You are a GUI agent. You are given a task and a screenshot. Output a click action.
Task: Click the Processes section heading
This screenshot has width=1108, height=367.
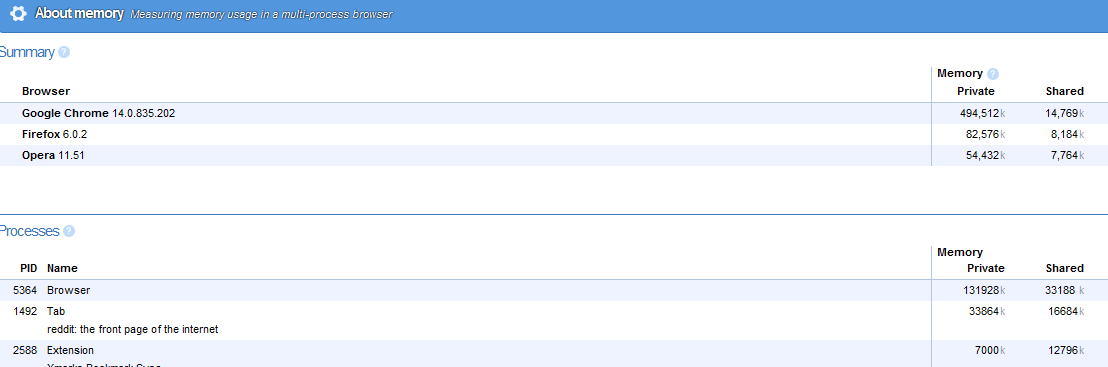(x=29, y=231)
